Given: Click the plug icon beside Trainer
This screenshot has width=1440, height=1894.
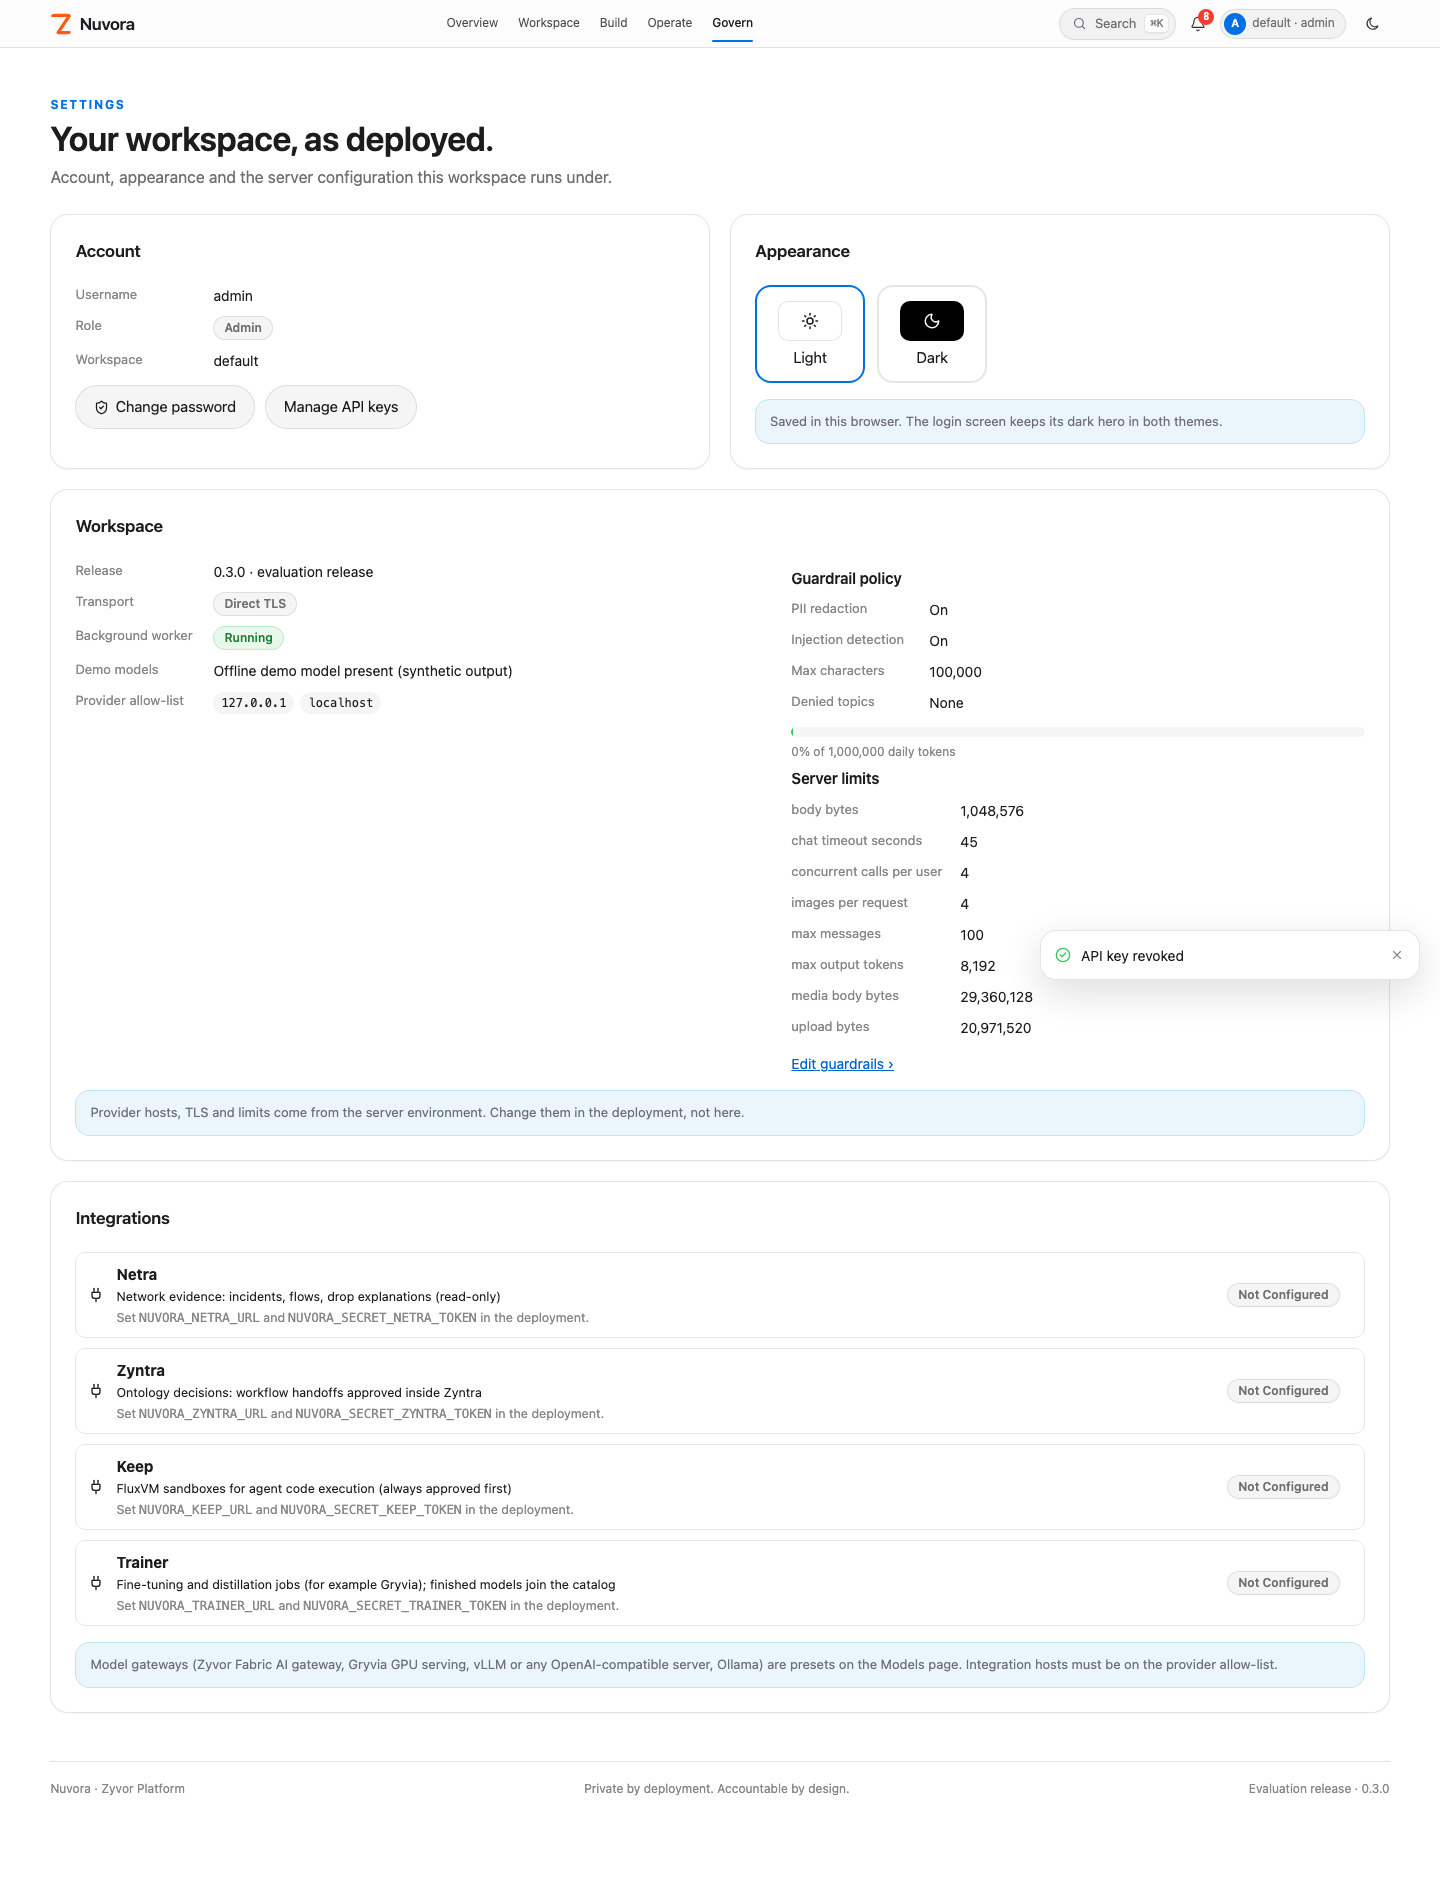Looking at the screenshot, I should [96, 1583].
